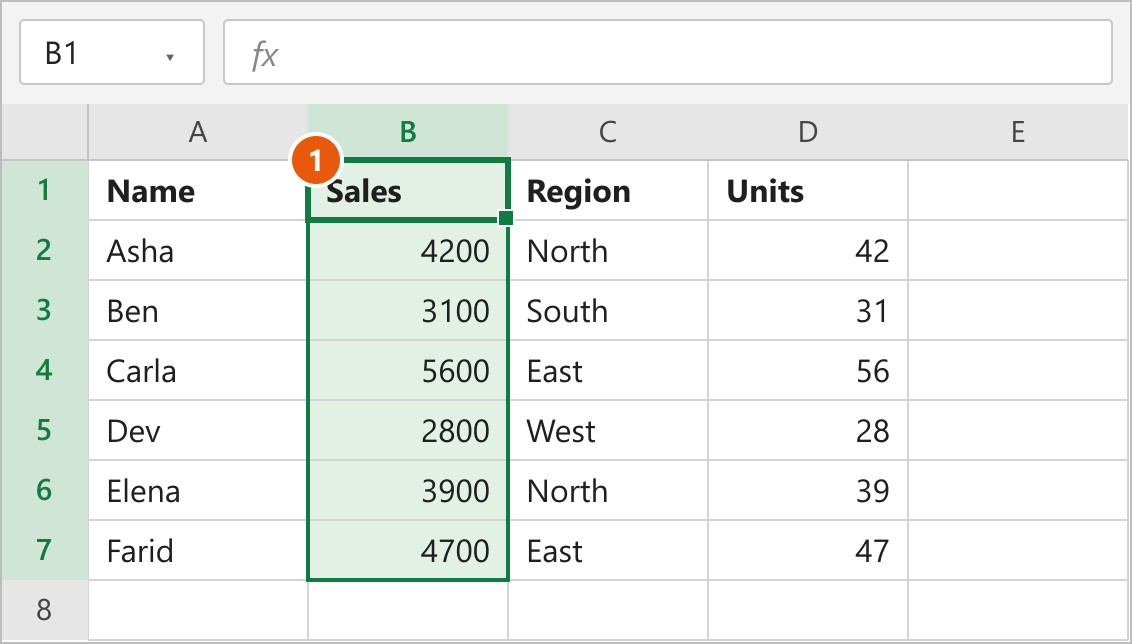Select row 4 header
Screen dimensions: 1132x644
coord(45,370)
